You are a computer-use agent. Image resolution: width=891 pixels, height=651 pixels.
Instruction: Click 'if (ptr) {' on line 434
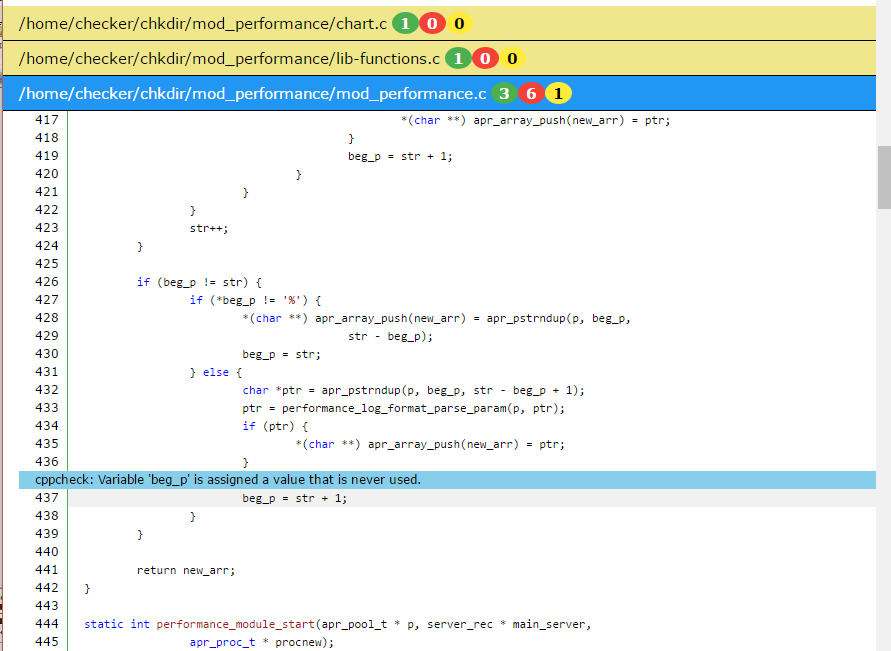275,427
